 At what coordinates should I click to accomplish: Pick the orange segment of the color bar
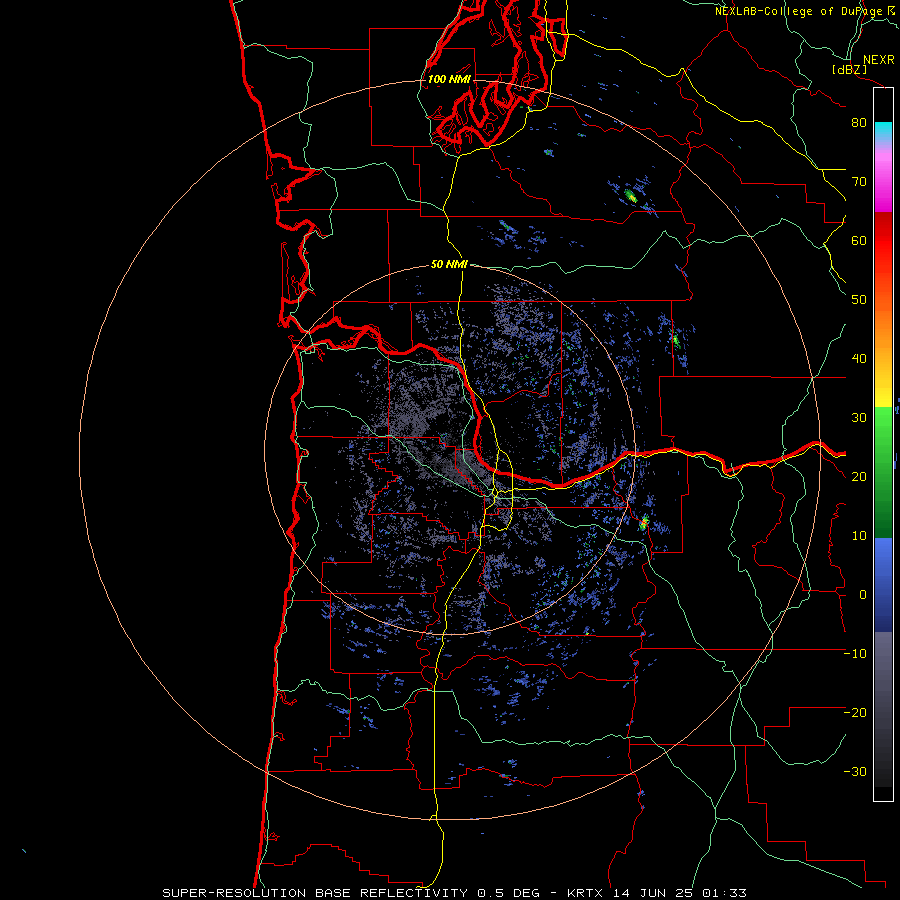[x=883, y=336]
